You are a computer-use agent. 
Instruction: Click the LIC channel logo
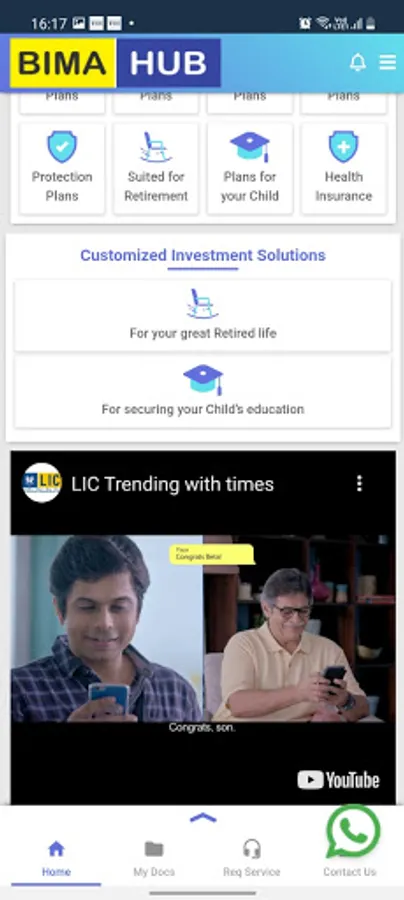42,483
